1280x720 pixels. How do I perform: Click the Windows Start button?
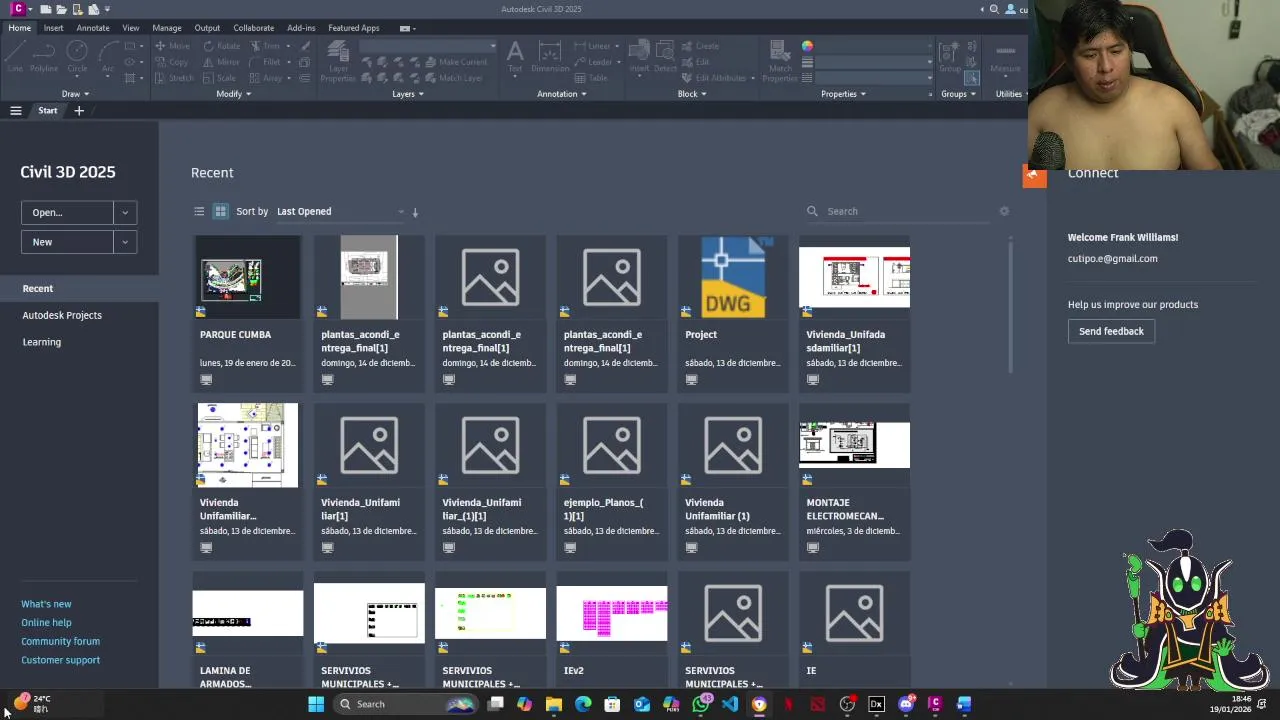pos(316,704)
